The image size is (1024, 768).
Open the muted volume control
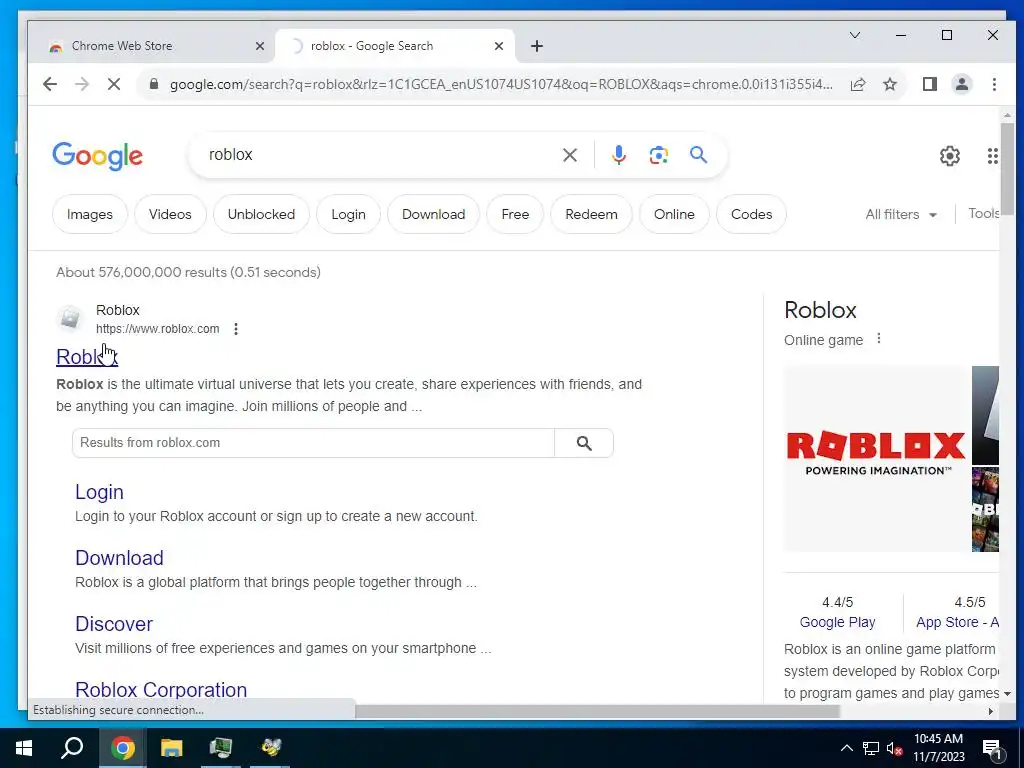click(x=895, y=749)
